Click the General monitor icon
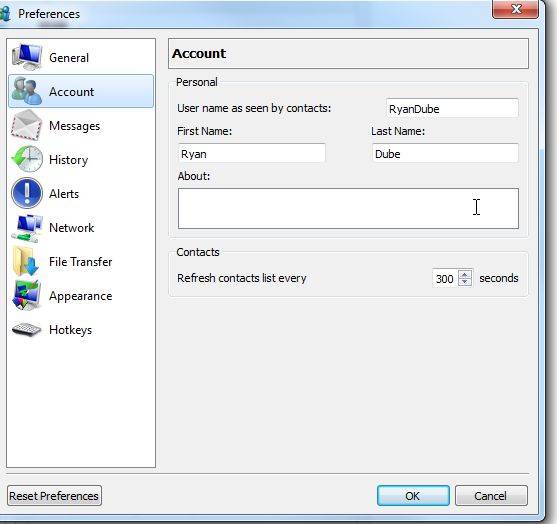 click(x=27, y=57)
